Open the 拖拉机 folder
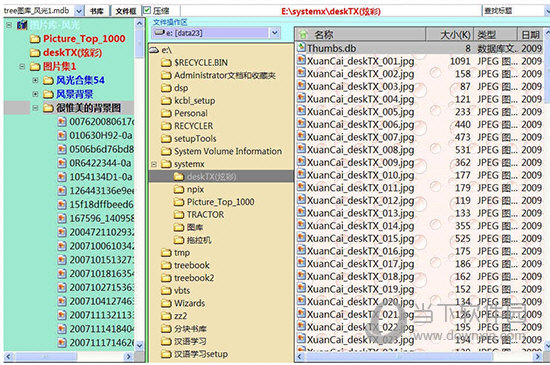Image resolution: width=550 pixels, height=365 pixels. pos(199,240)
